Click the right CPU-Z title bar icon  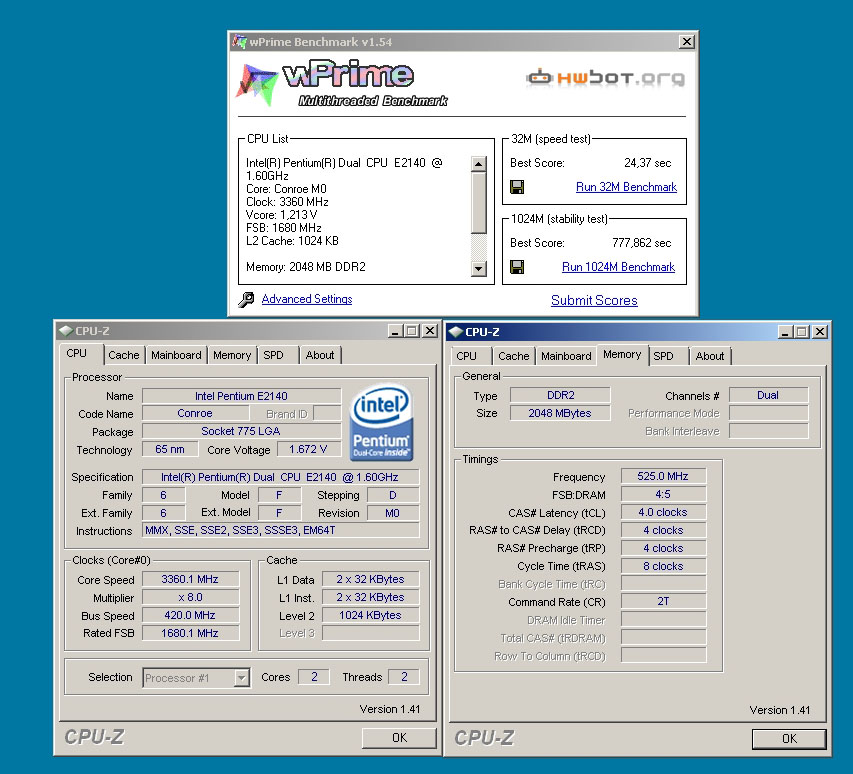click(455, 332)
